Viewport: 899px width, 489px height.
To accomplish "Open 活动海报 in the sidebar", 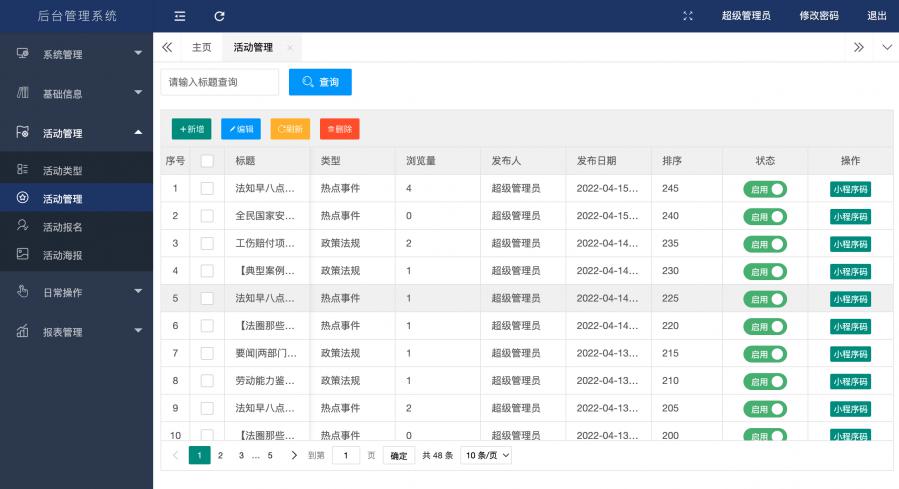I will pos(62,255).
